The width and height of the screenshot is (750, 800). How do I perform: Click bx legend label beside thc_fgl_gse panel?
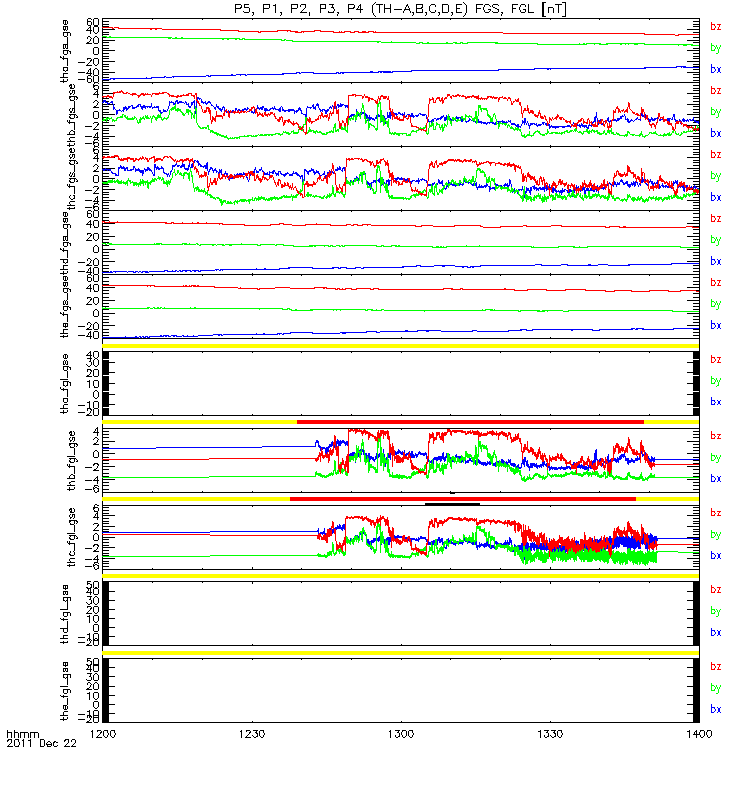point(715,555)
